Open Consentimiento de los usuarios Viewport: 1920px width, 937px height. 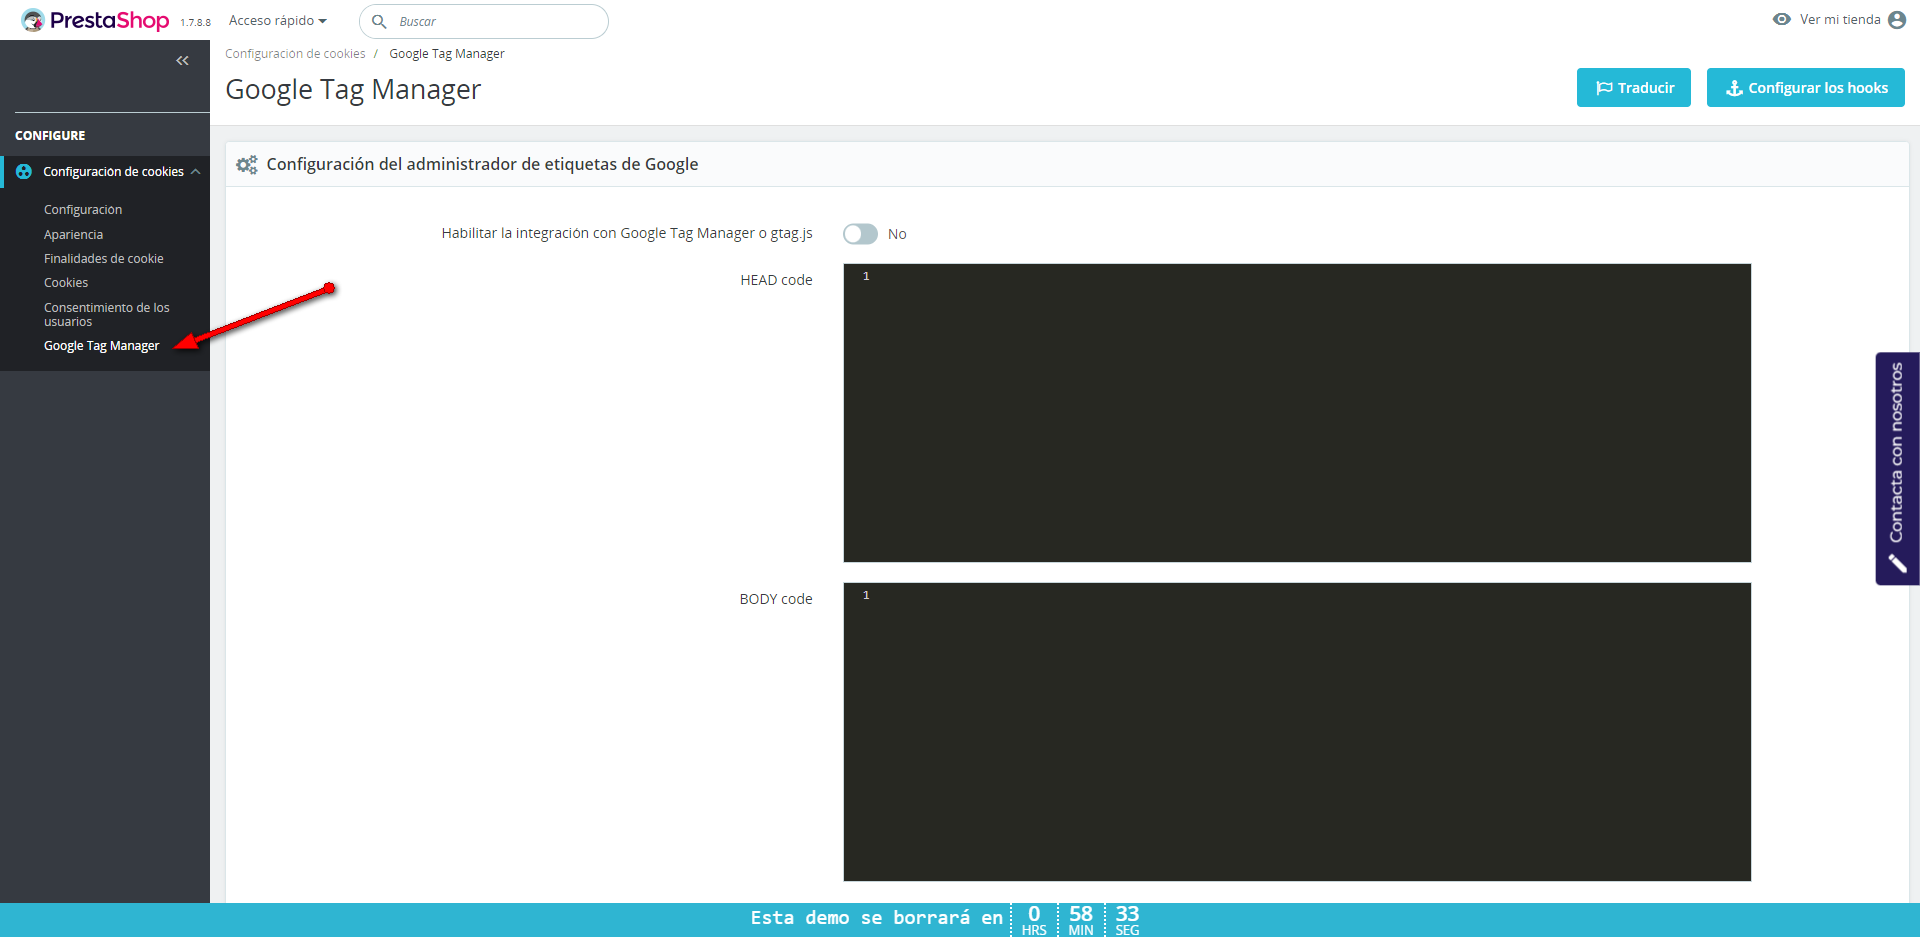coord(107,314)
